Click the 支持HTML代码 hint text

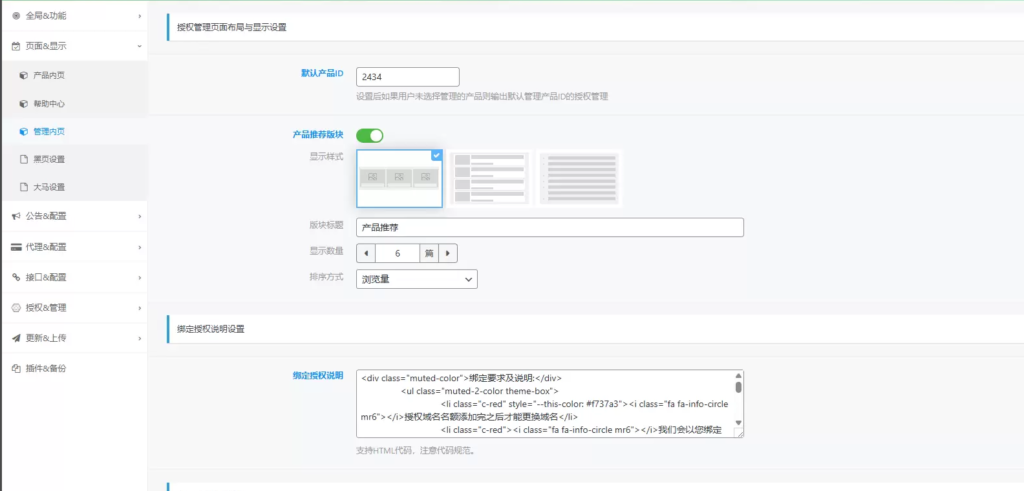[415, 451]
